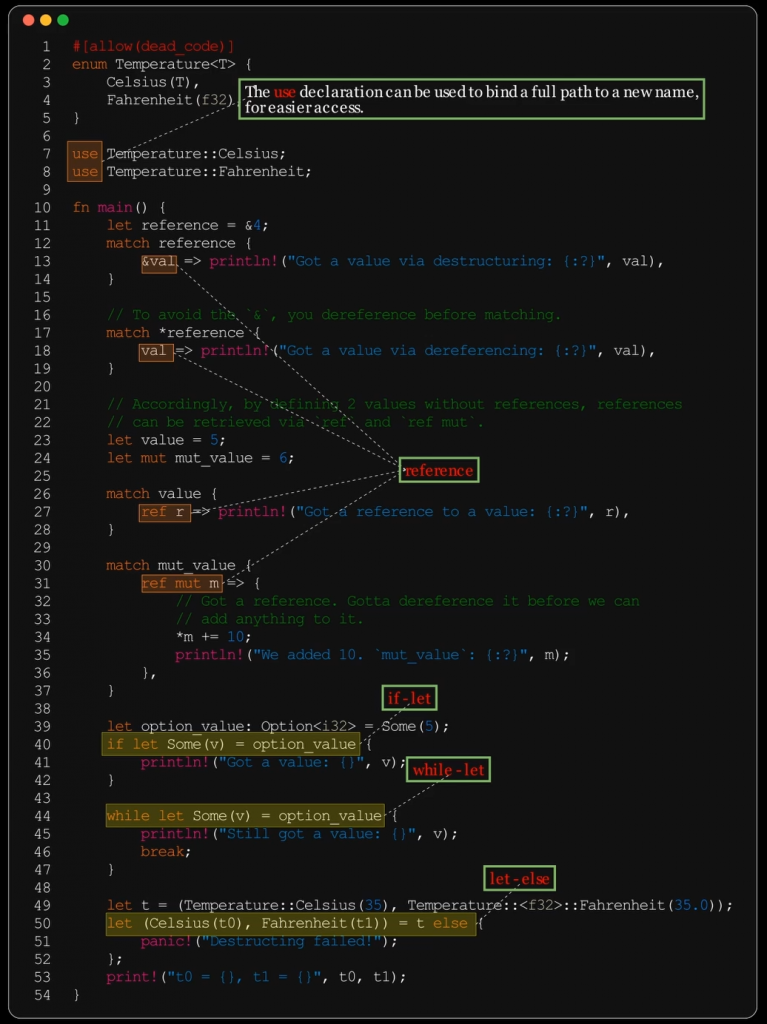Select the "if-let" annotation label
This screenshot has width=767, height=1024.
pyautogui.click(x=411, y=698)
